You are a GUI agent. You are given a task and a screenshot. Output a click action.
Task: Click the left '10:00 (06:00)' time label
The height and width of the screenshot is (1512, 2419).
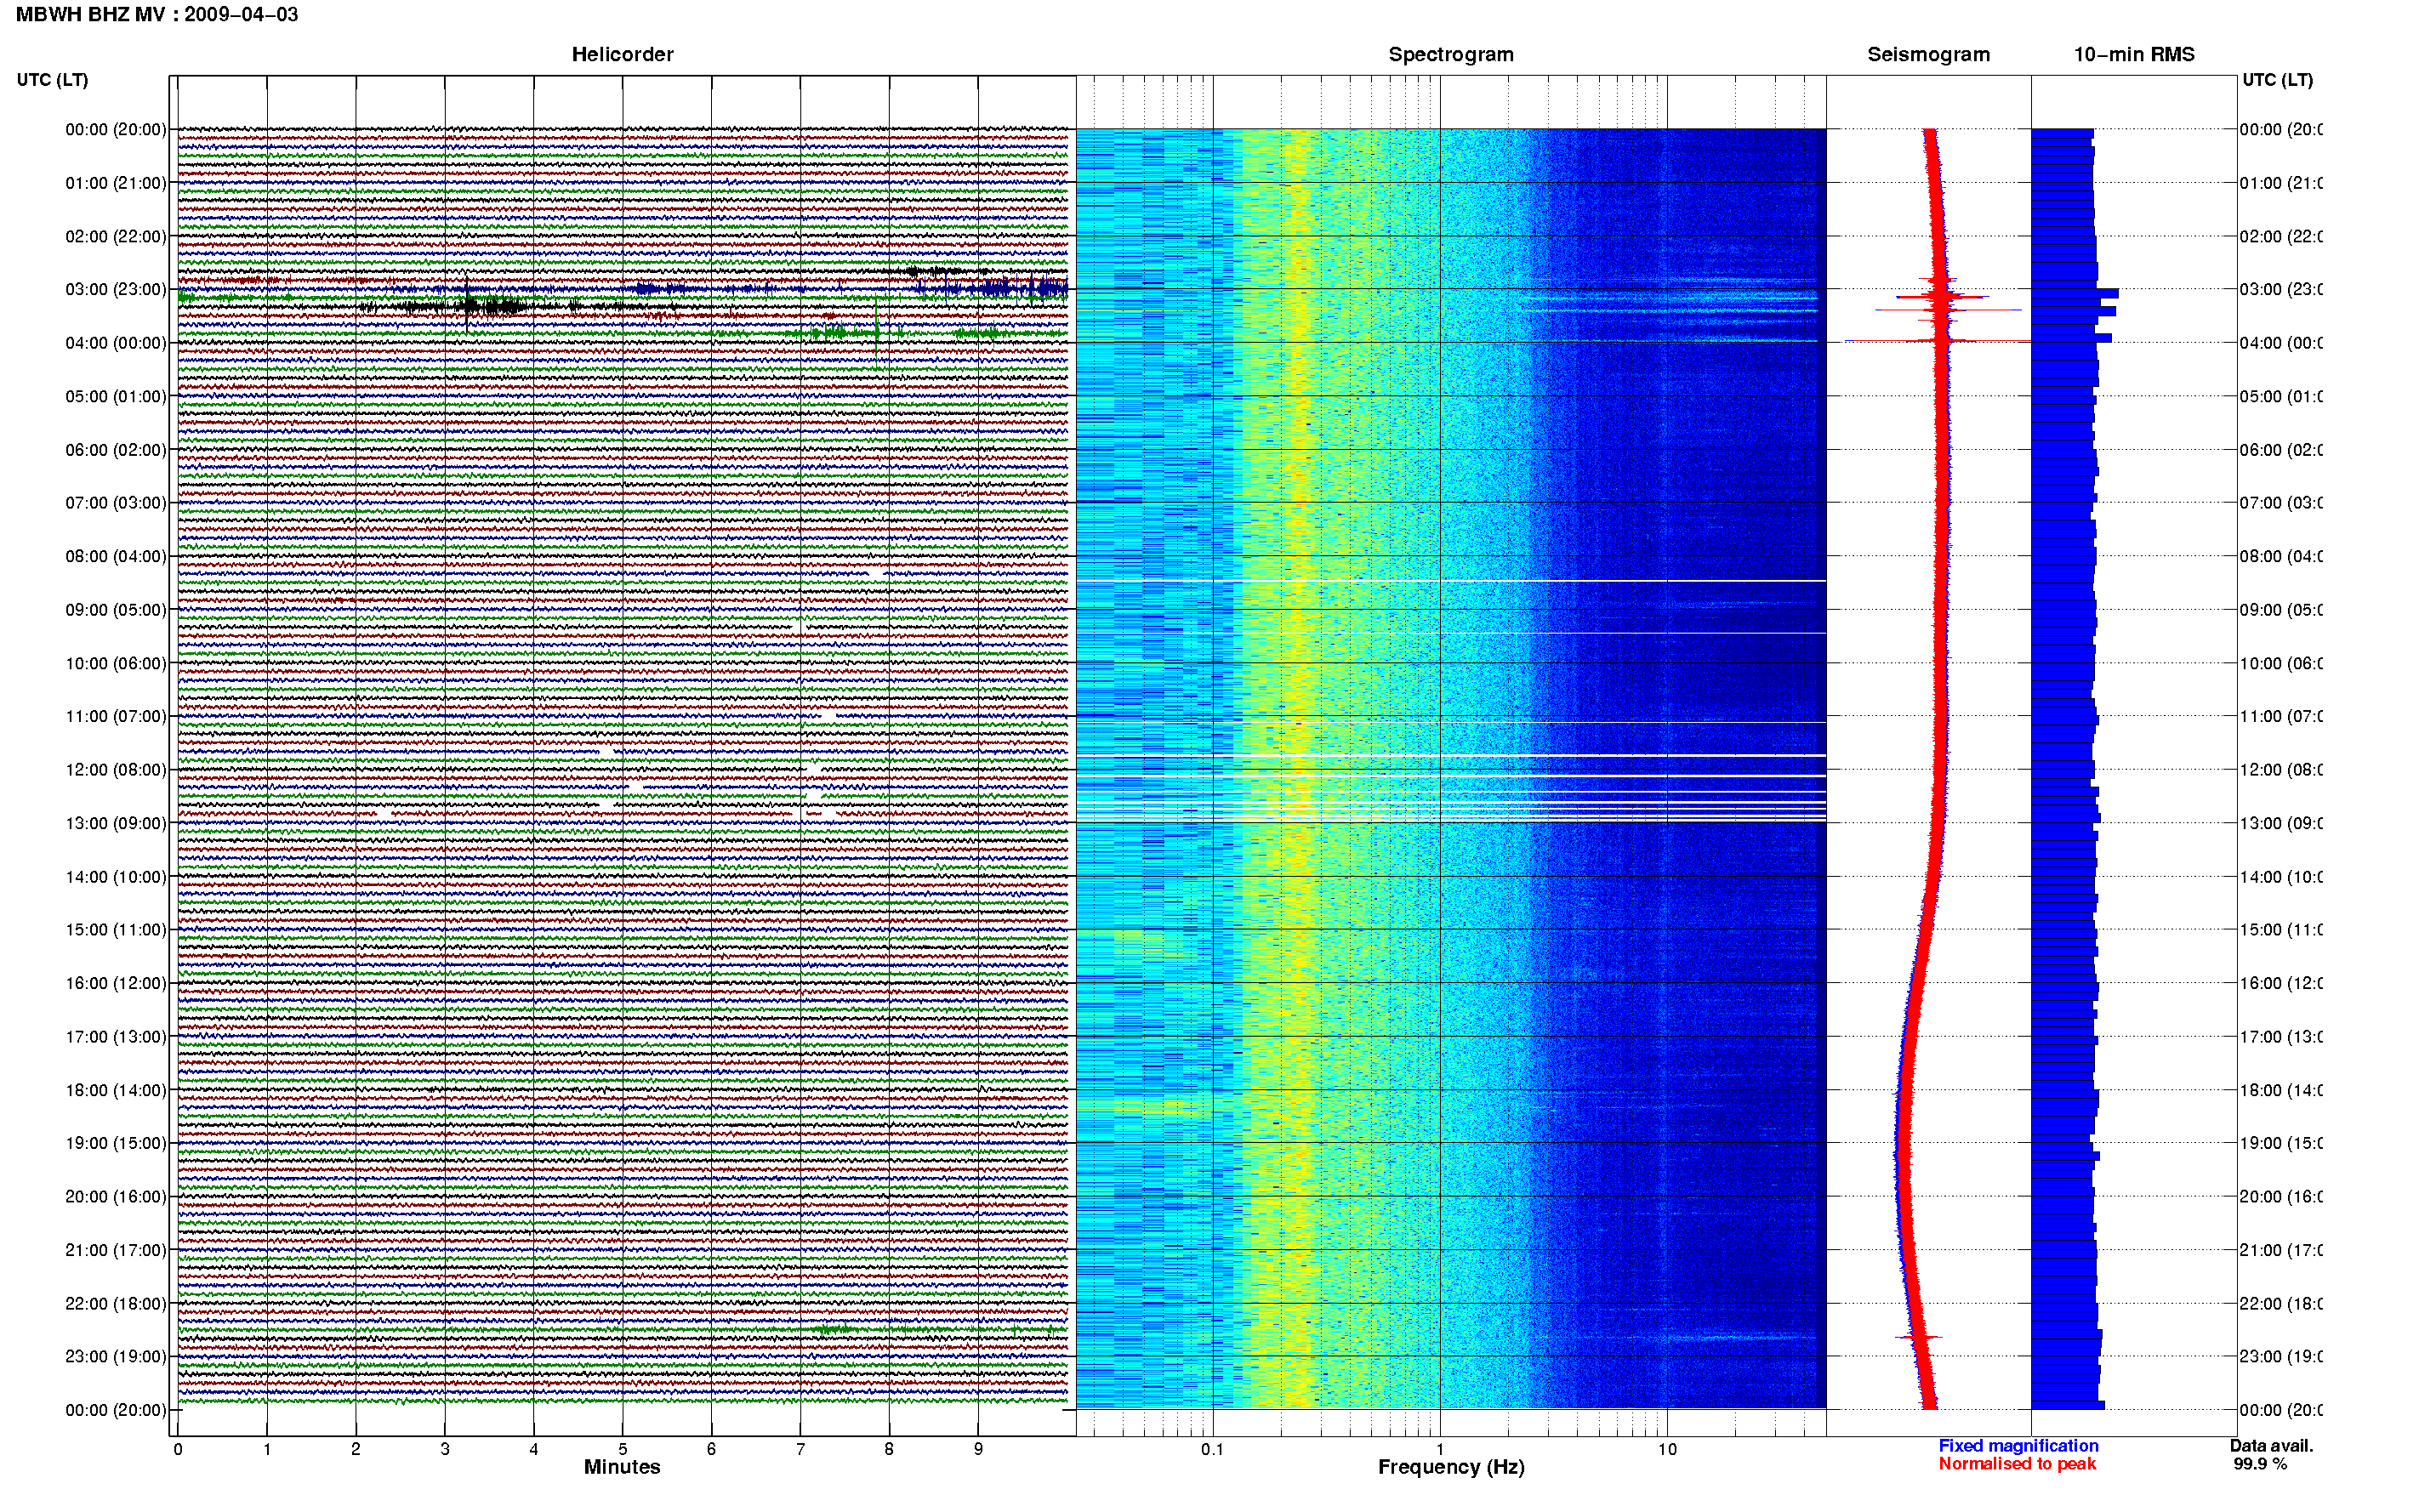click(116, 663)
